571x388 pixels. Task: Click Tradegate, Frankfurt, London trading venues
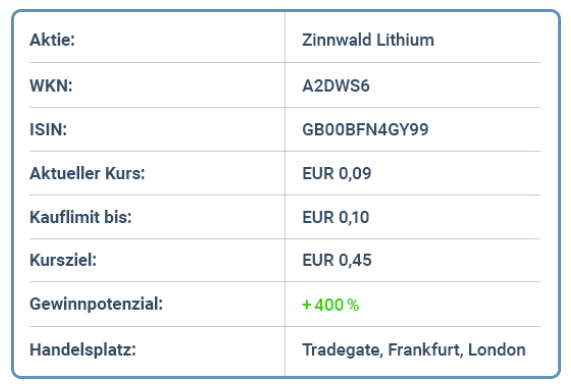(x=414, y=350)
